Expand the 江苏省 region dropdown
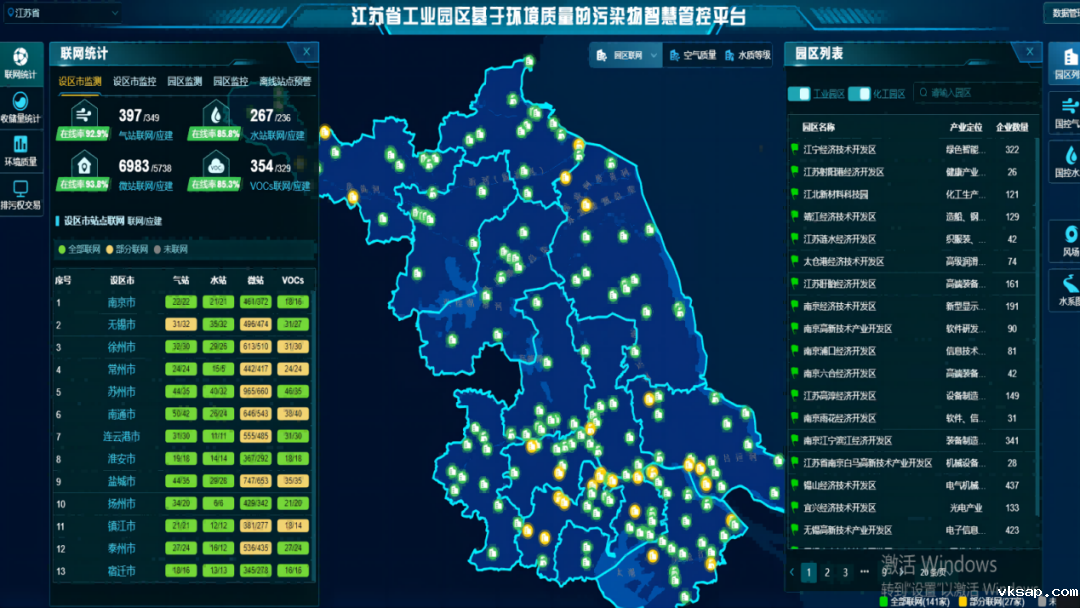Screen dimensions: 1080x608 62,13
